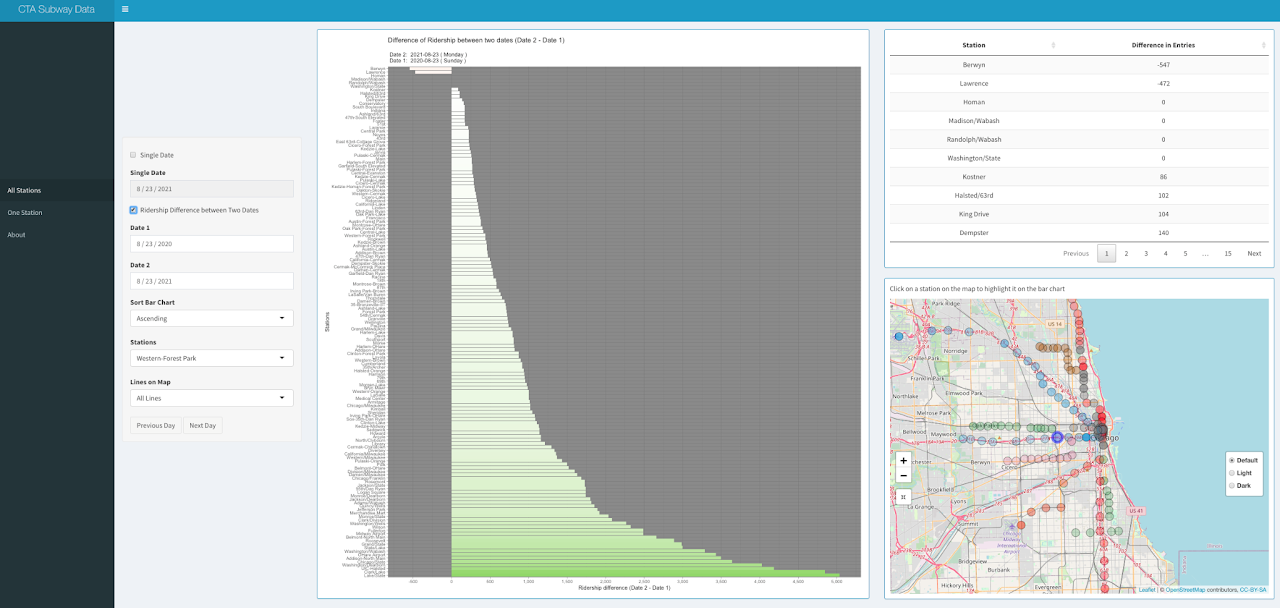The height and width of the screenshot is (608, 1280).
Task: Reset the map view button
Action: coord(904,496)
